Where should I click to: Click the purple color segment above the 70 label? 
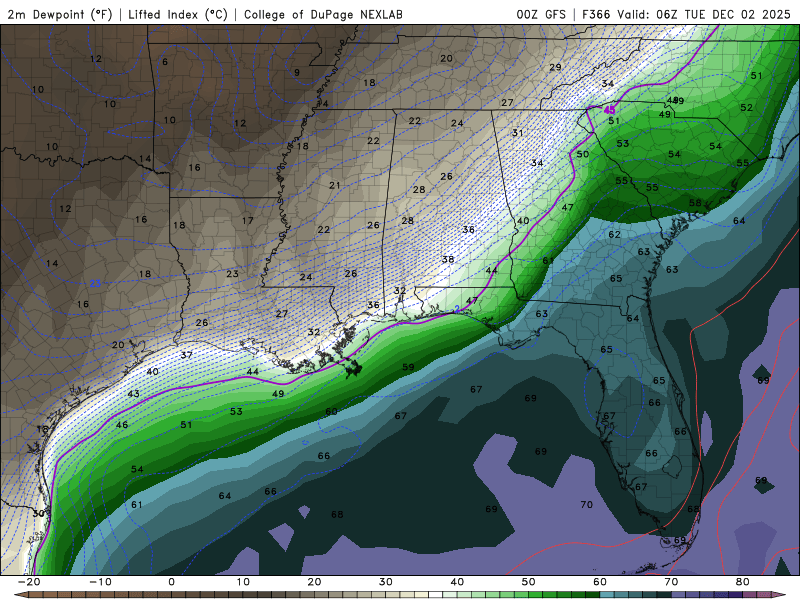[679, 595]
